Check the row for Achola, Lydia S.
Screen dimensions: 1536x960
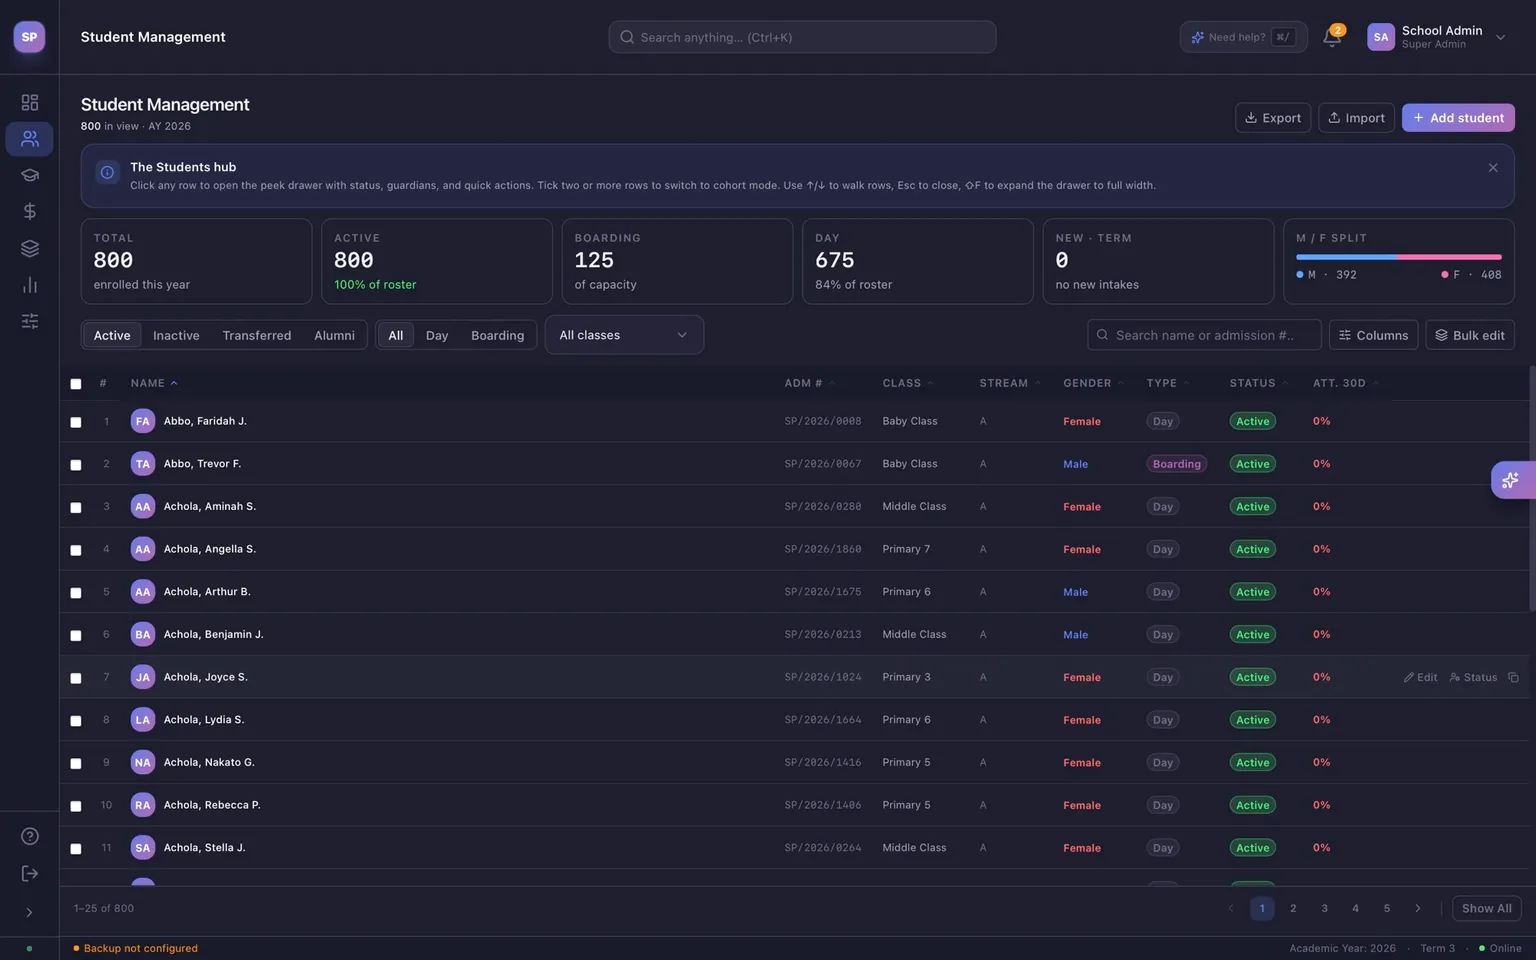76,721
